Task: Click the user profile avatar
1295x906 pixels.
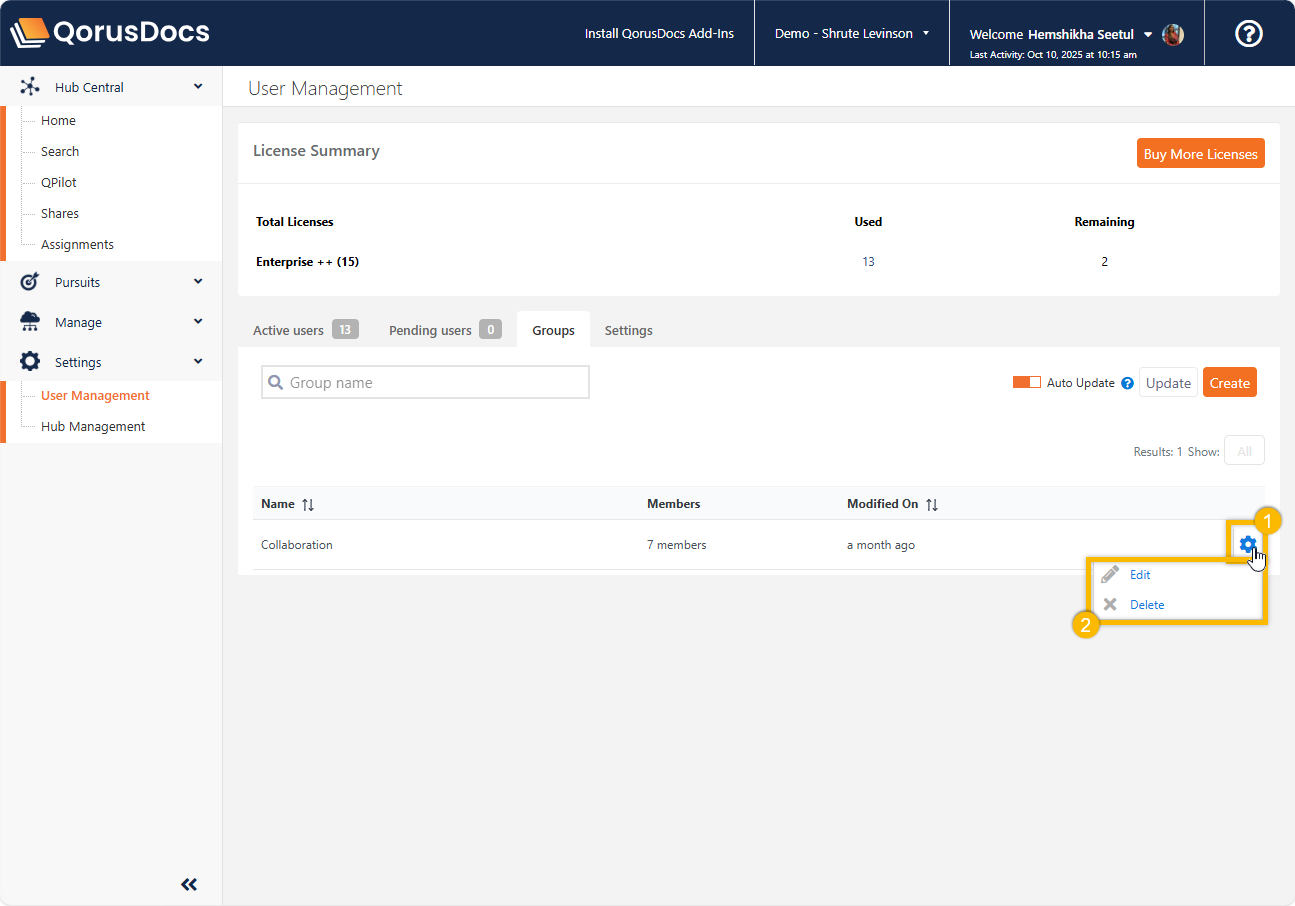Action: click(1173, 34)
